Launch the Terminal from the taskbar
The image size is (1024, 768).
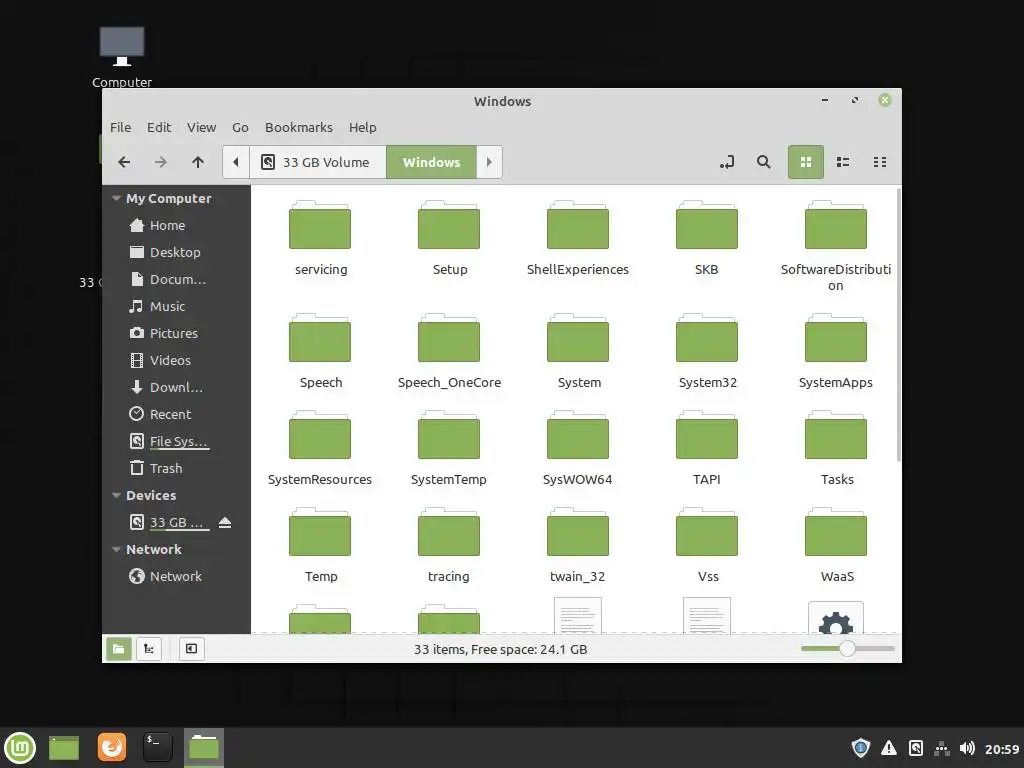tap(157, 747)
